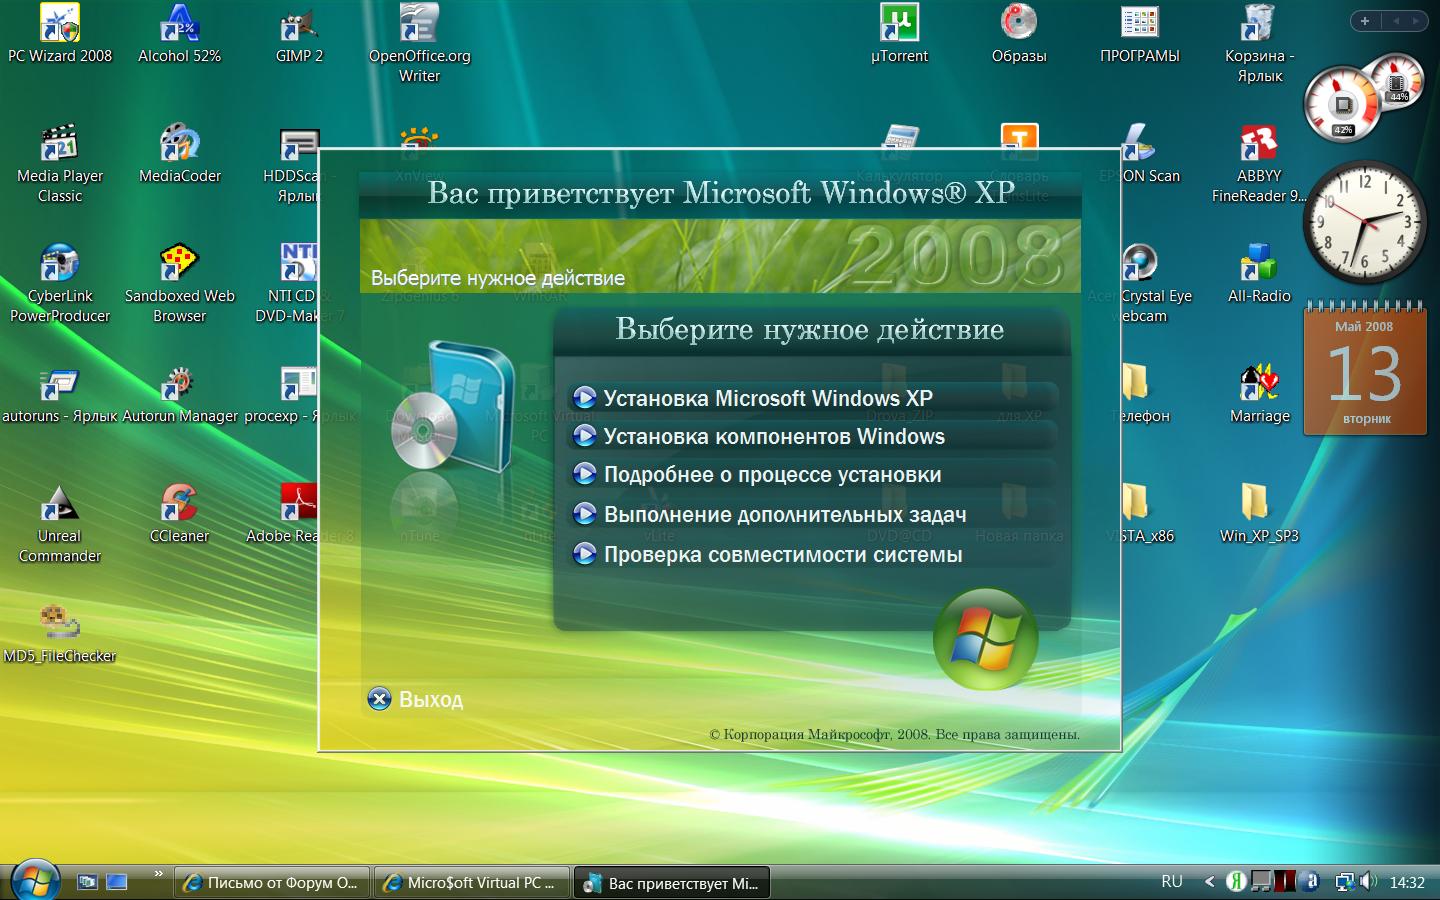Open Подробнее о процессе установки
Image resolution: width=1440 pixels, height=900 pixels.
812,475
